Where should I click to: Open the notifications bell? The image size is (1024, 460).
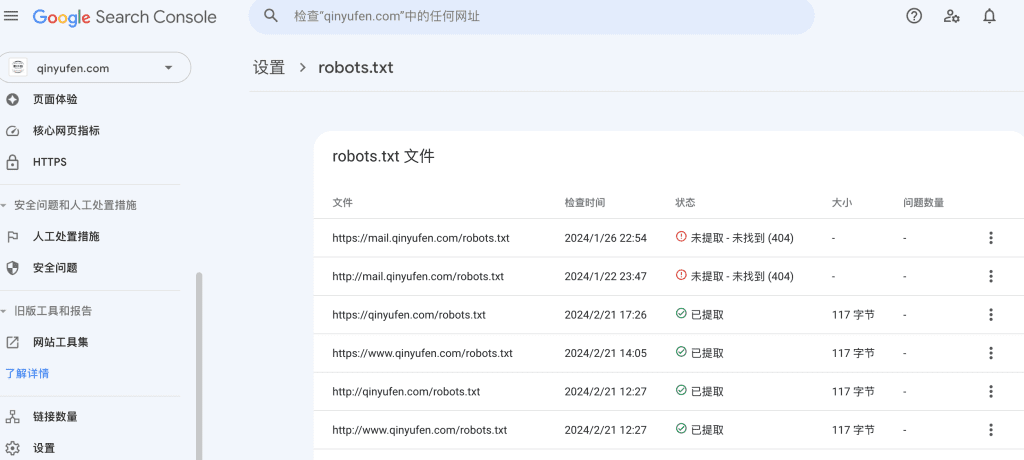(989, 16)
